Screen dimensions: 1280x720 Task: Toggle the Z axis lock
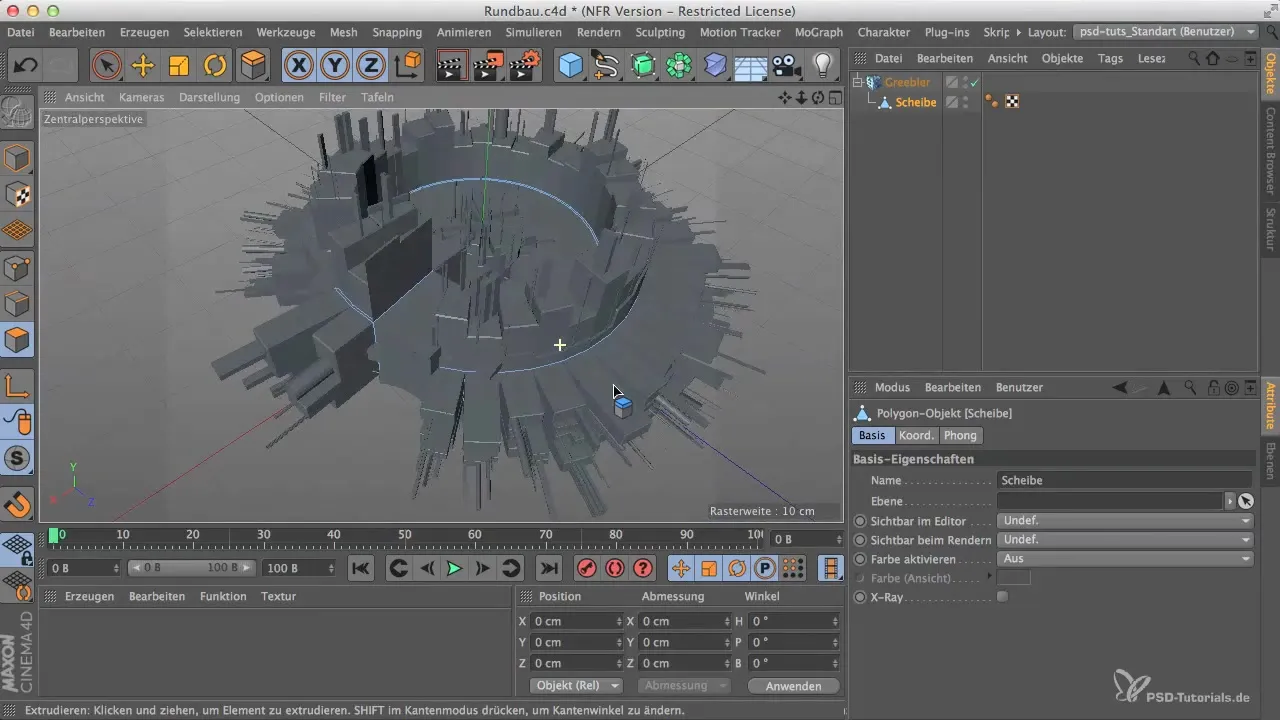[x=371, y=66]
